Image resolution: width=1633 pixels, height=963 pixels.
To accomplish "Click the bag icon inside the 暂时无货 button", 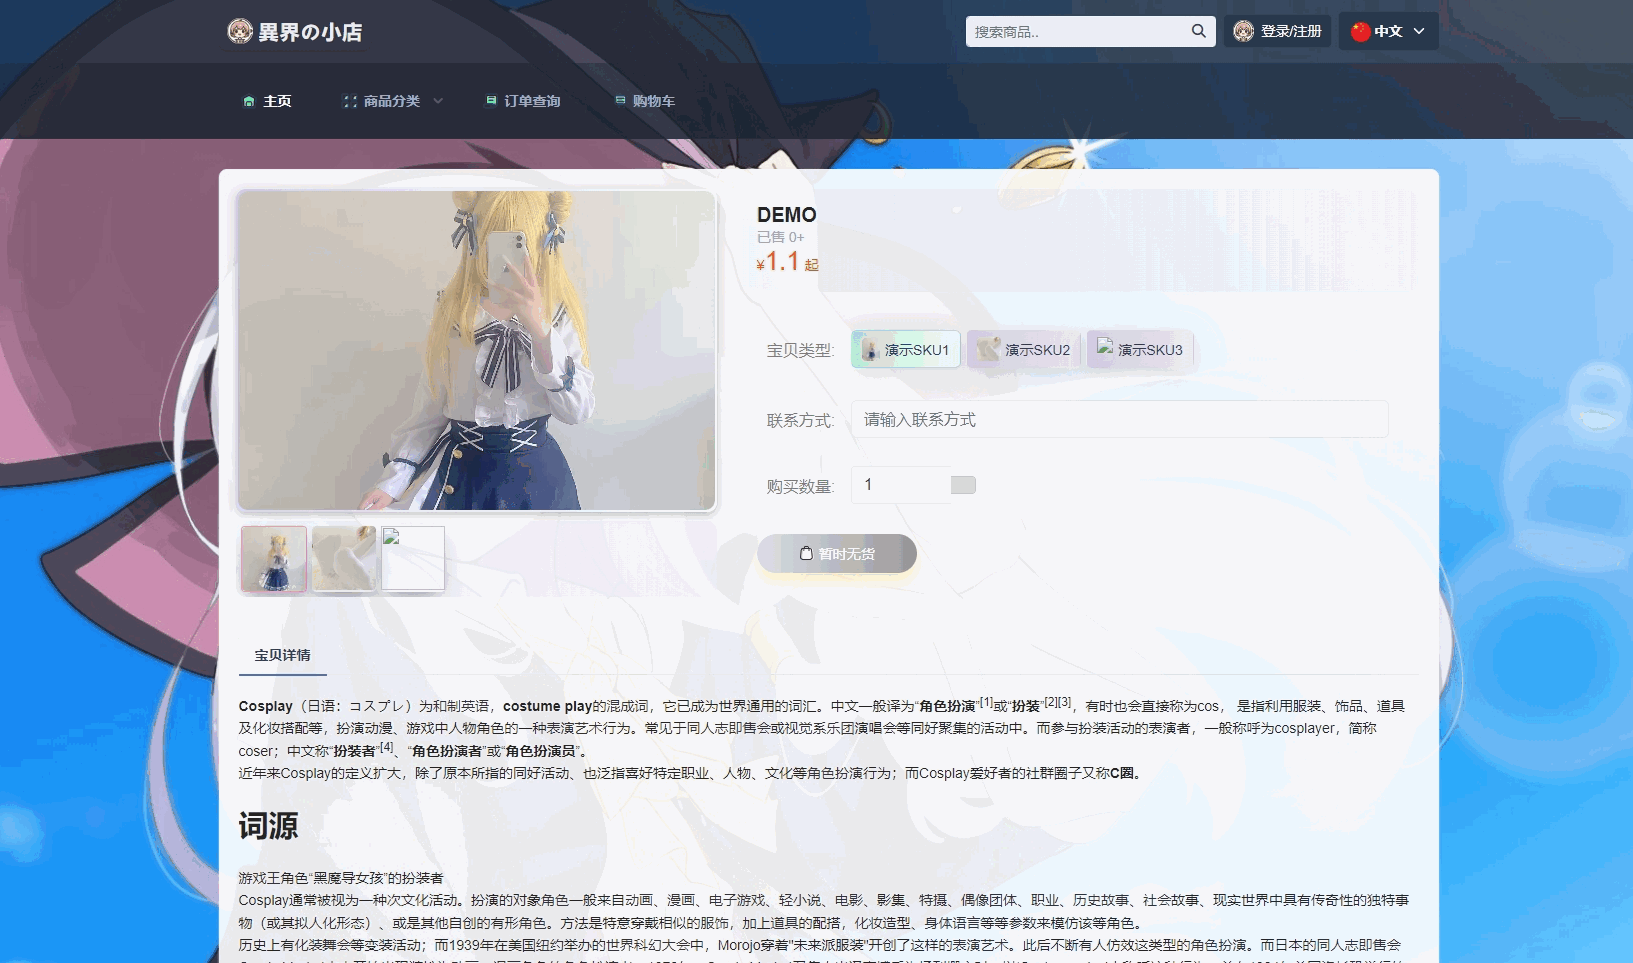I will pos(805,553).
